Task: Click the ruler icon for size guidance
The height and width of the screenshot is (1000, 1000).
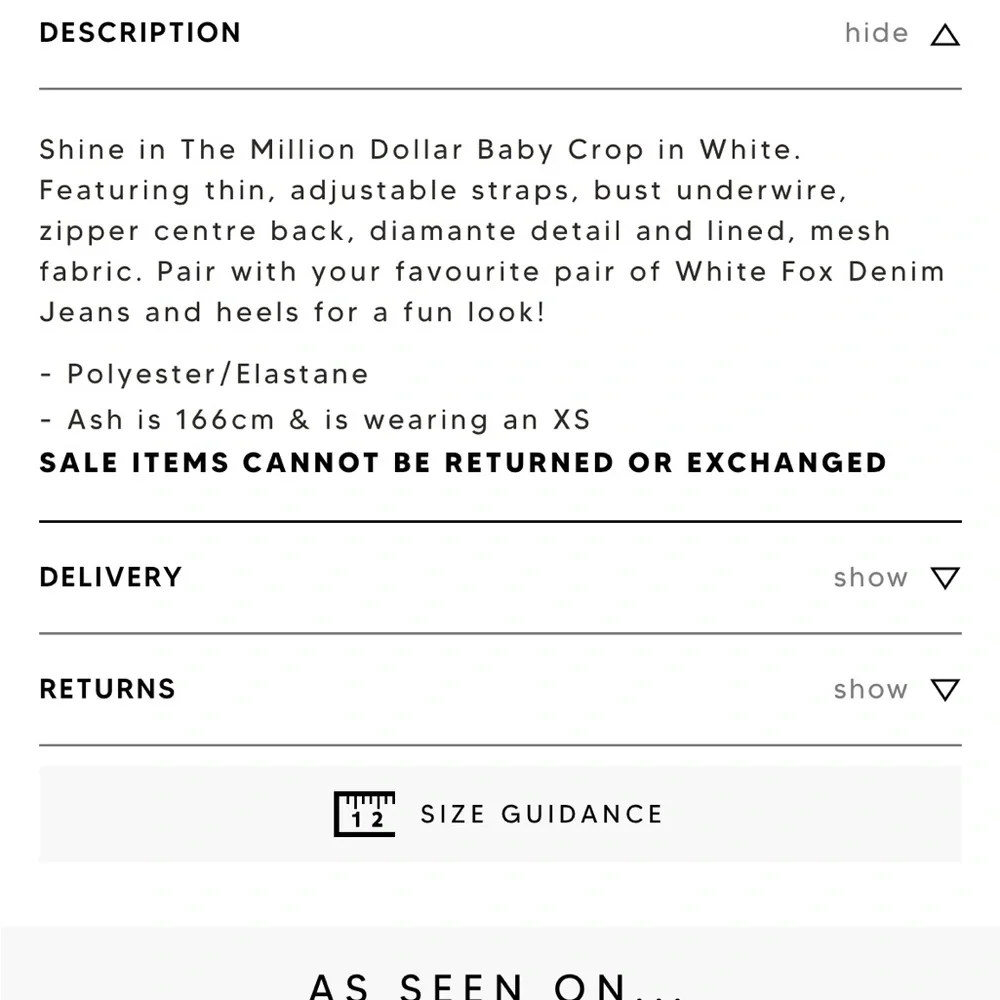Action: click(x=364, y=814)
